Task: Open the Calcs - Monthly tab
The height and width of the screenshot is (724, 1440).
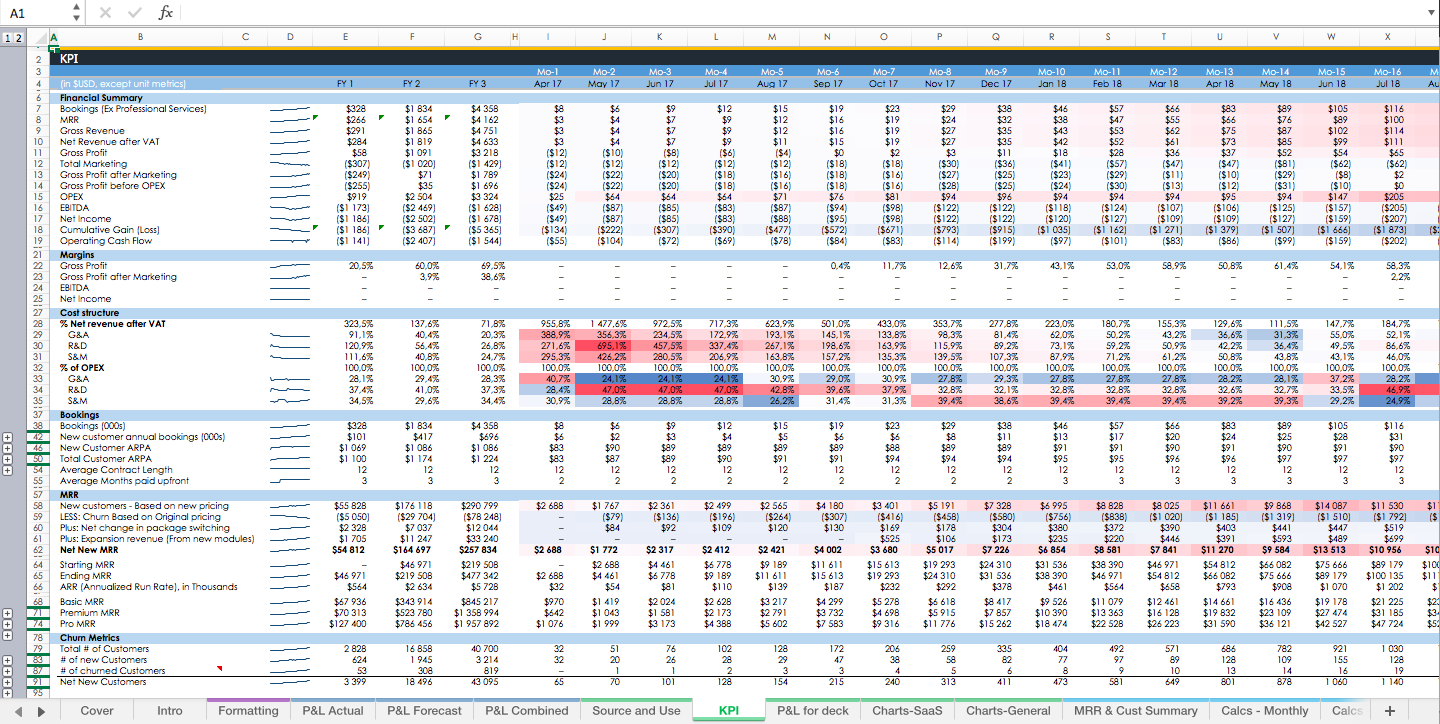Action: tap(1265, 711)
